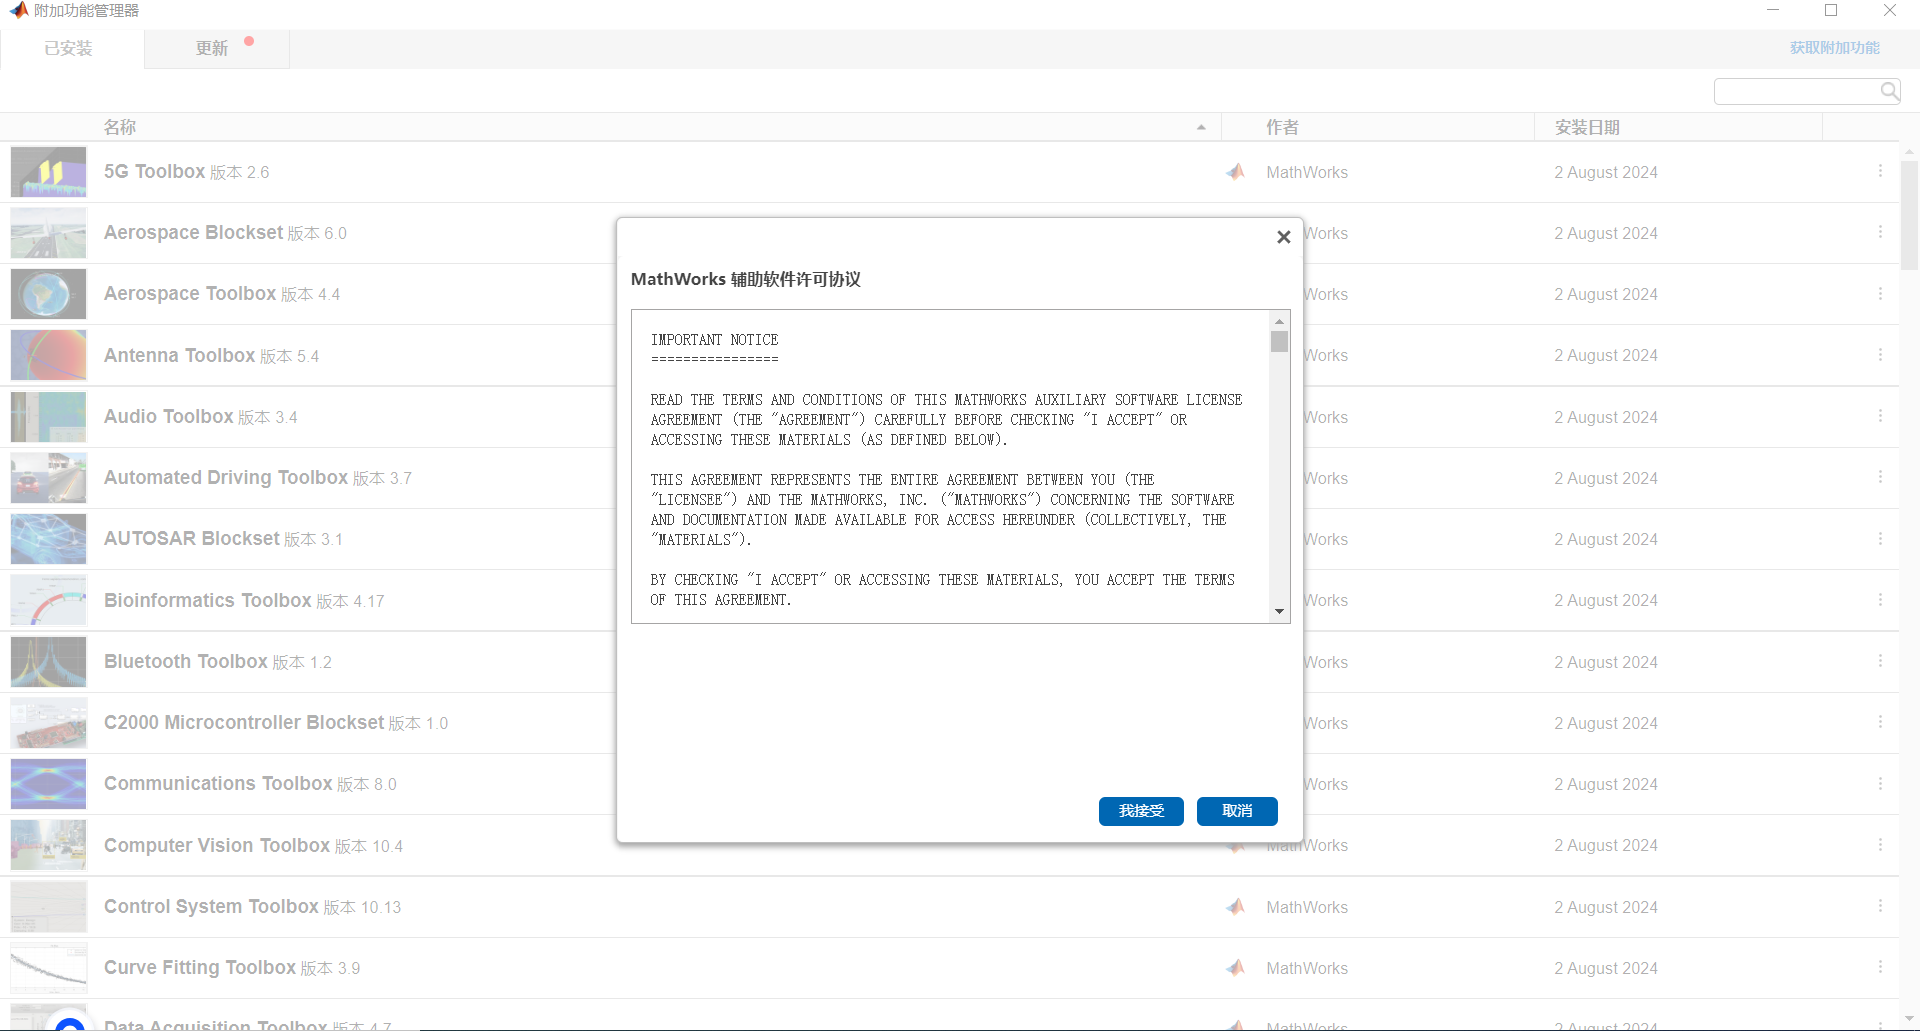Click MathWorks logo in Control System Toolbox row
This screenshot has height=1031, width=1920.
[x=1236, y=907]
